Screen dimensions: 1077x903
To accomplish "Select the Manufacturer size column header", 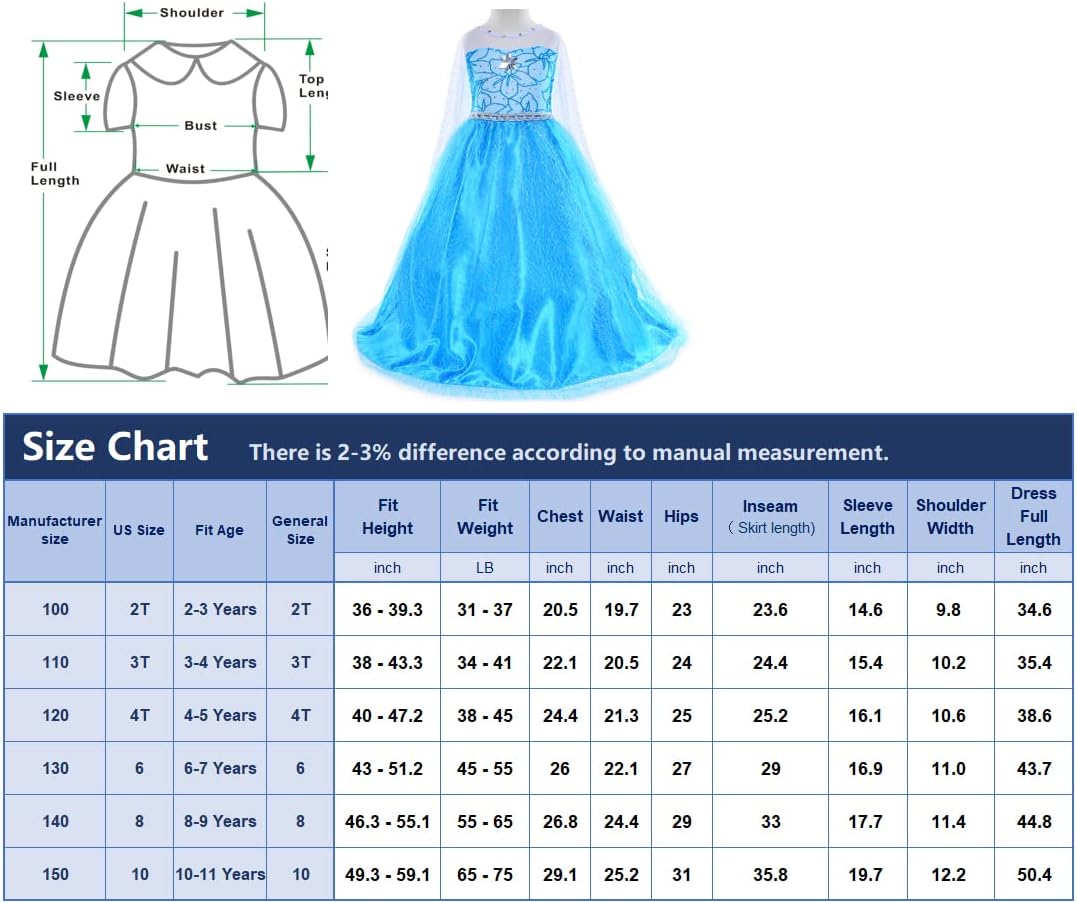I will pos(55,530).
